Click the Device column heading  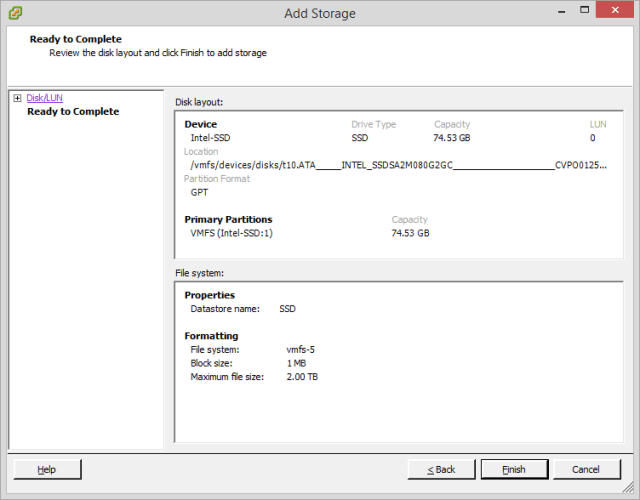[x=200, y=124]
